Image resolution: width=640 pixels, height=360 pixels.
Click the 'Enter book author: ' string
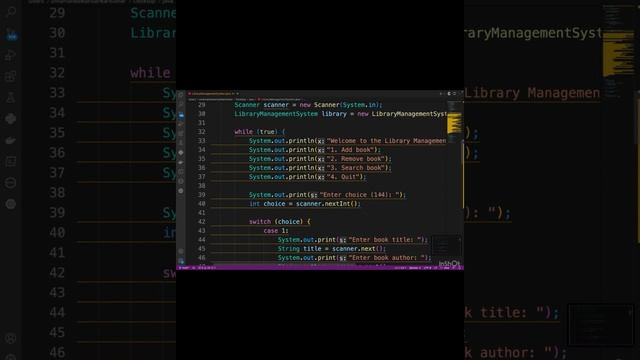[x=387, y=258]
